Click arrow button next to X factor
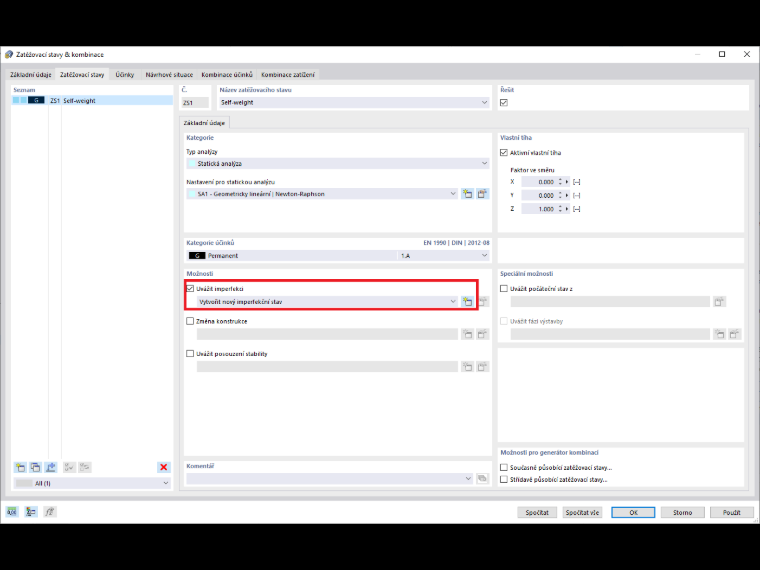 pyautogui.click(x=567, y=182)
